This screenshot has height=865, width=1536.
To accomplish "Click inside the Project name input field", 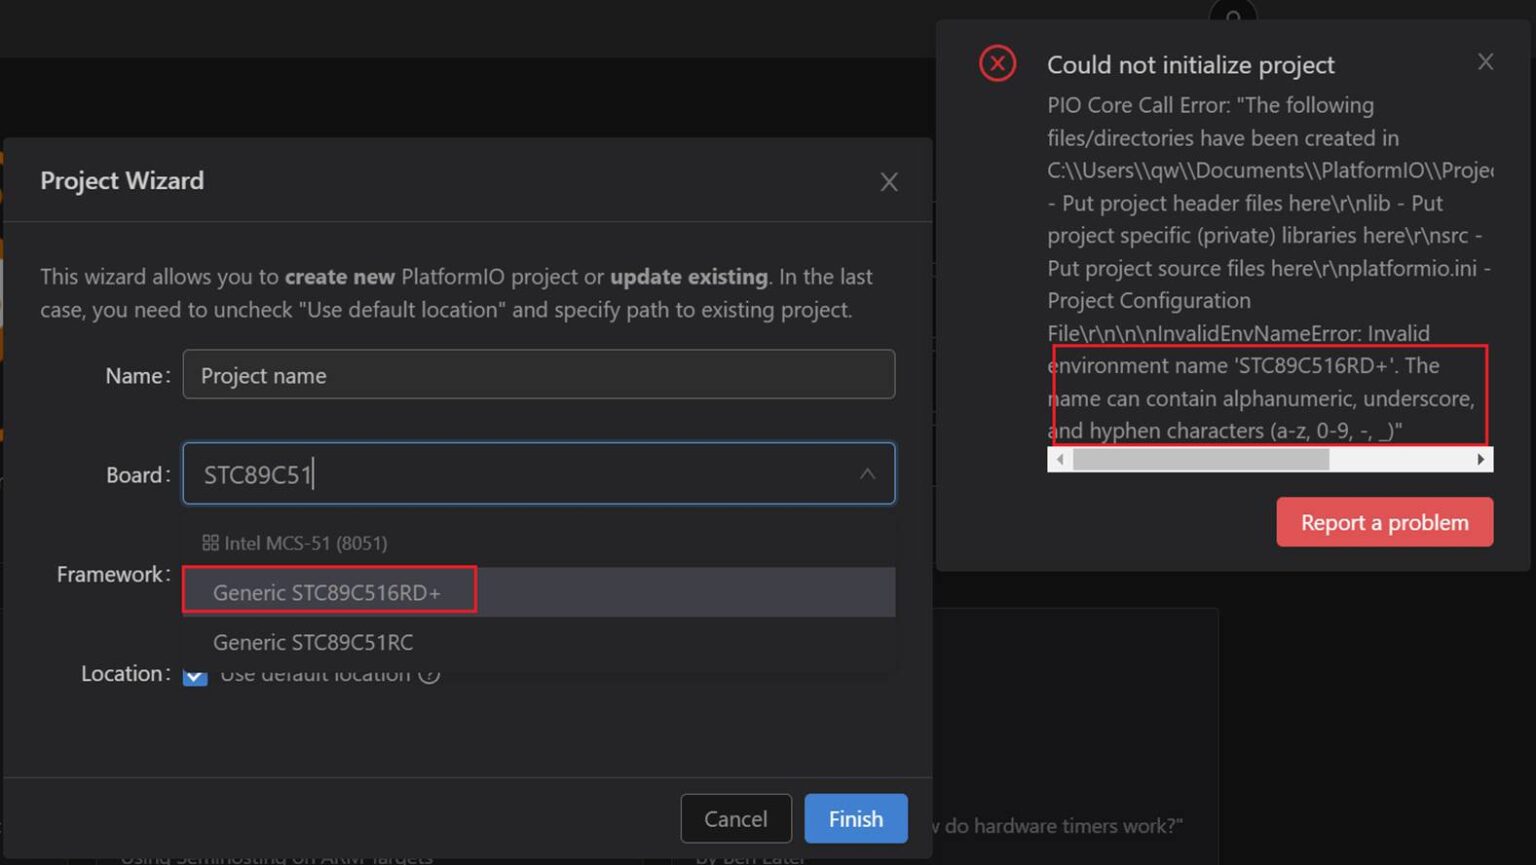I will [x=540, y=375].
